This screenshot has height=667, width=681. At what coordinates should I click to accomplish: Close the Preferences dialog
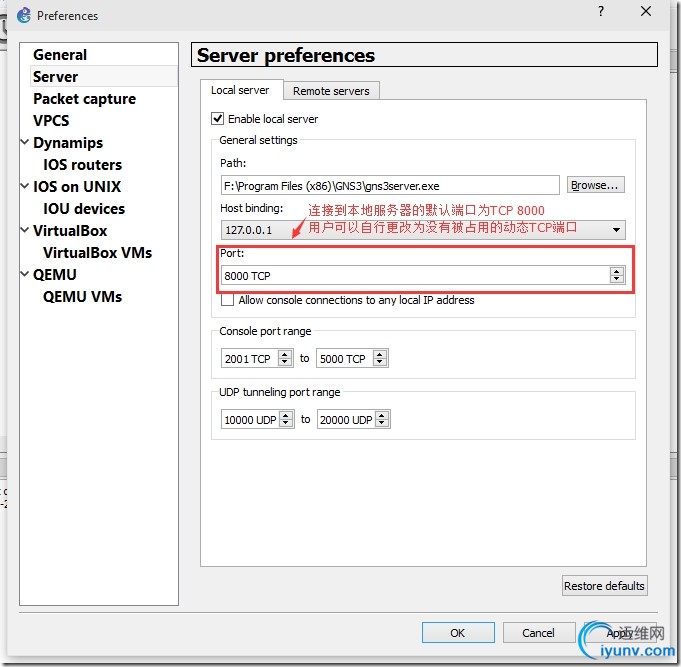pos(646,11)
